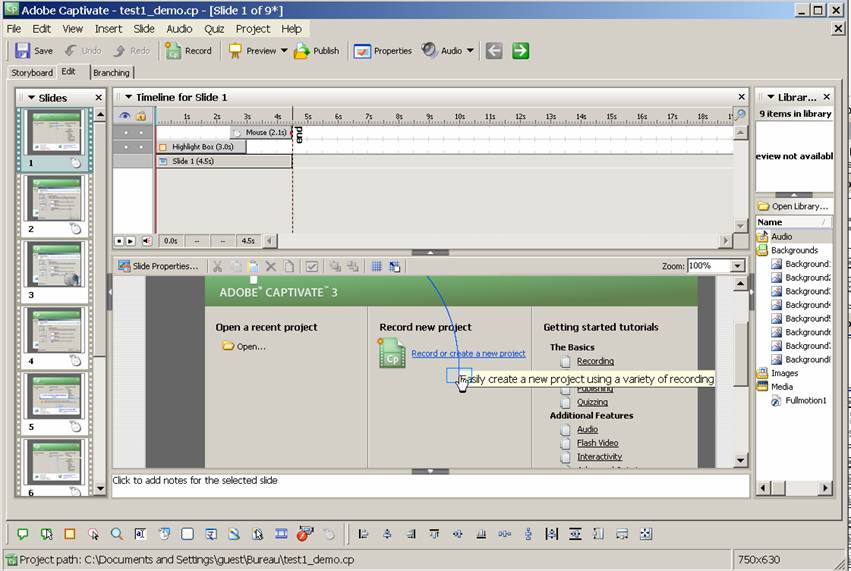Click the Record toolbar icon

[173, 50]
